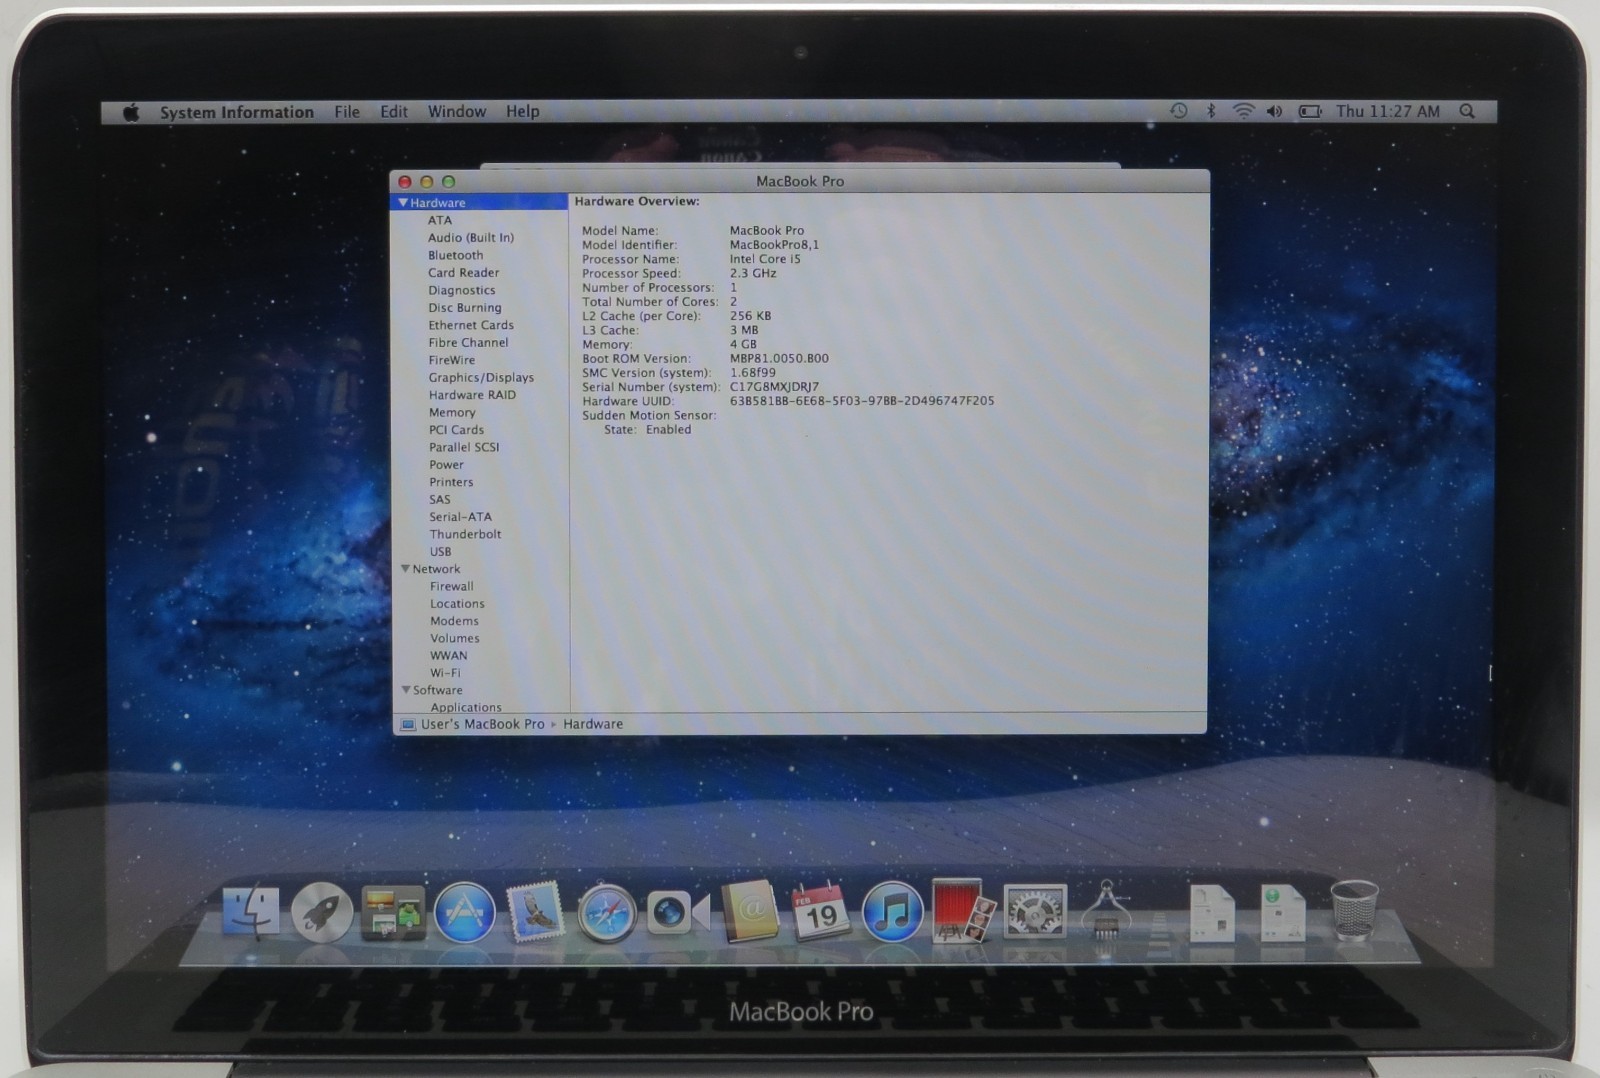Open System Preferences gear icon
1600x1078 pixels.
click(x=1034, y=911)
